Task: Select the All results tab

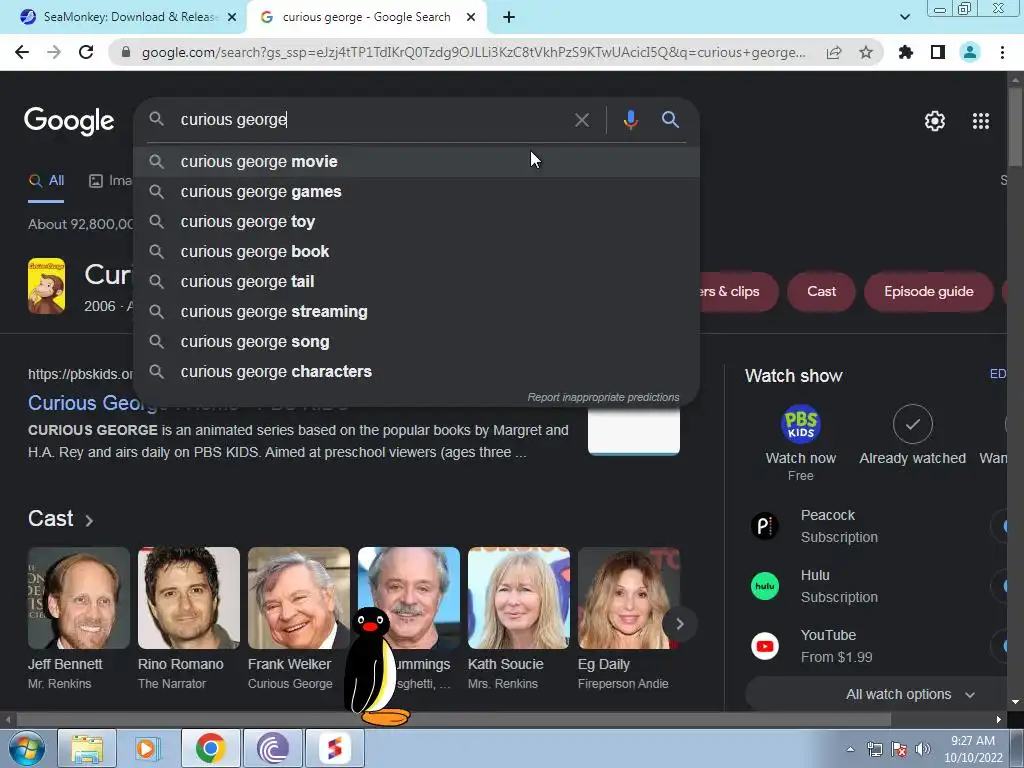Action: 46,181
